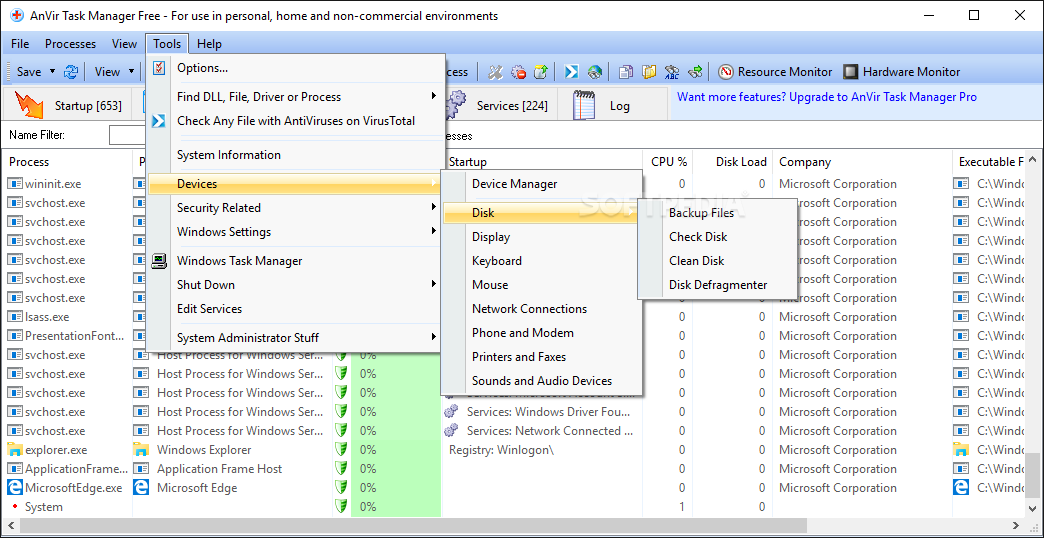The width and height of the screenshot is (1044, 538).
Task: Choose Check Disk menu entry
Action: click(697, 237)
